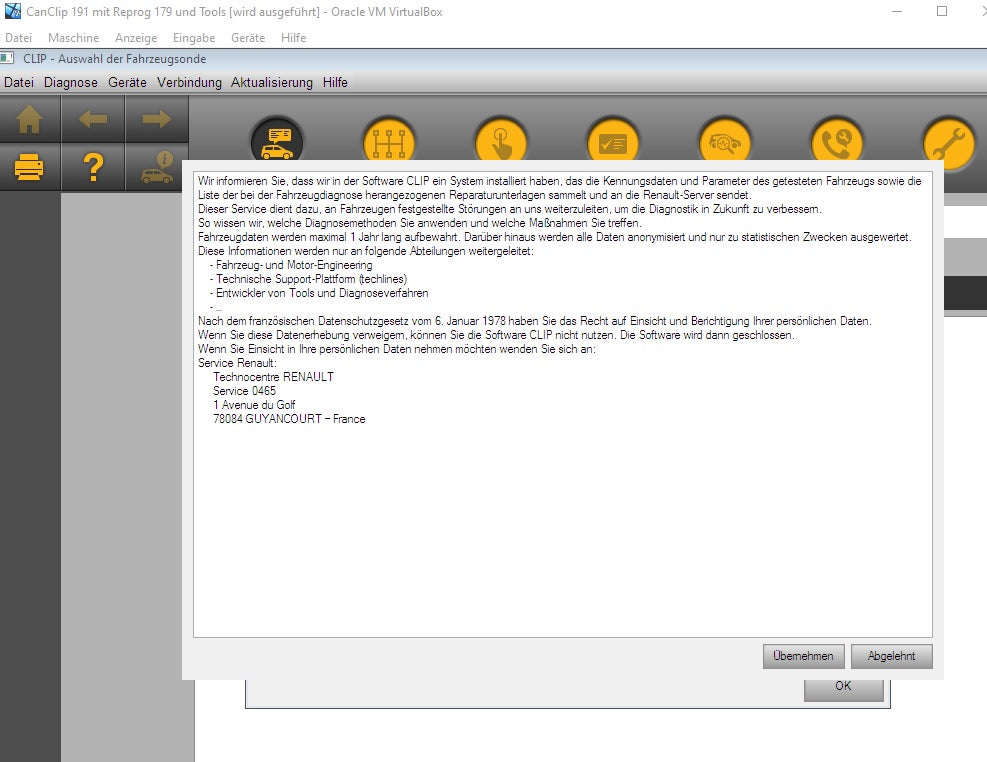Image resolution: width=987 pixels, height=762 pixels.
Task: Open the CLIP Verbindung menu
Action: (189, 82)
